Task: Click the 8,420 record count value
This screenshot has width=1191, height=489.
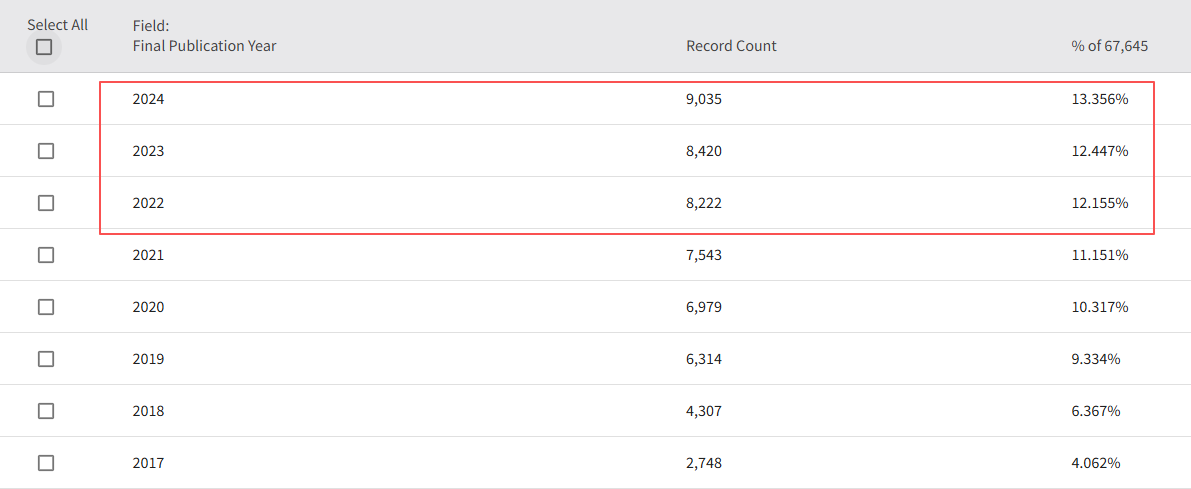Action: pos(704,151)
